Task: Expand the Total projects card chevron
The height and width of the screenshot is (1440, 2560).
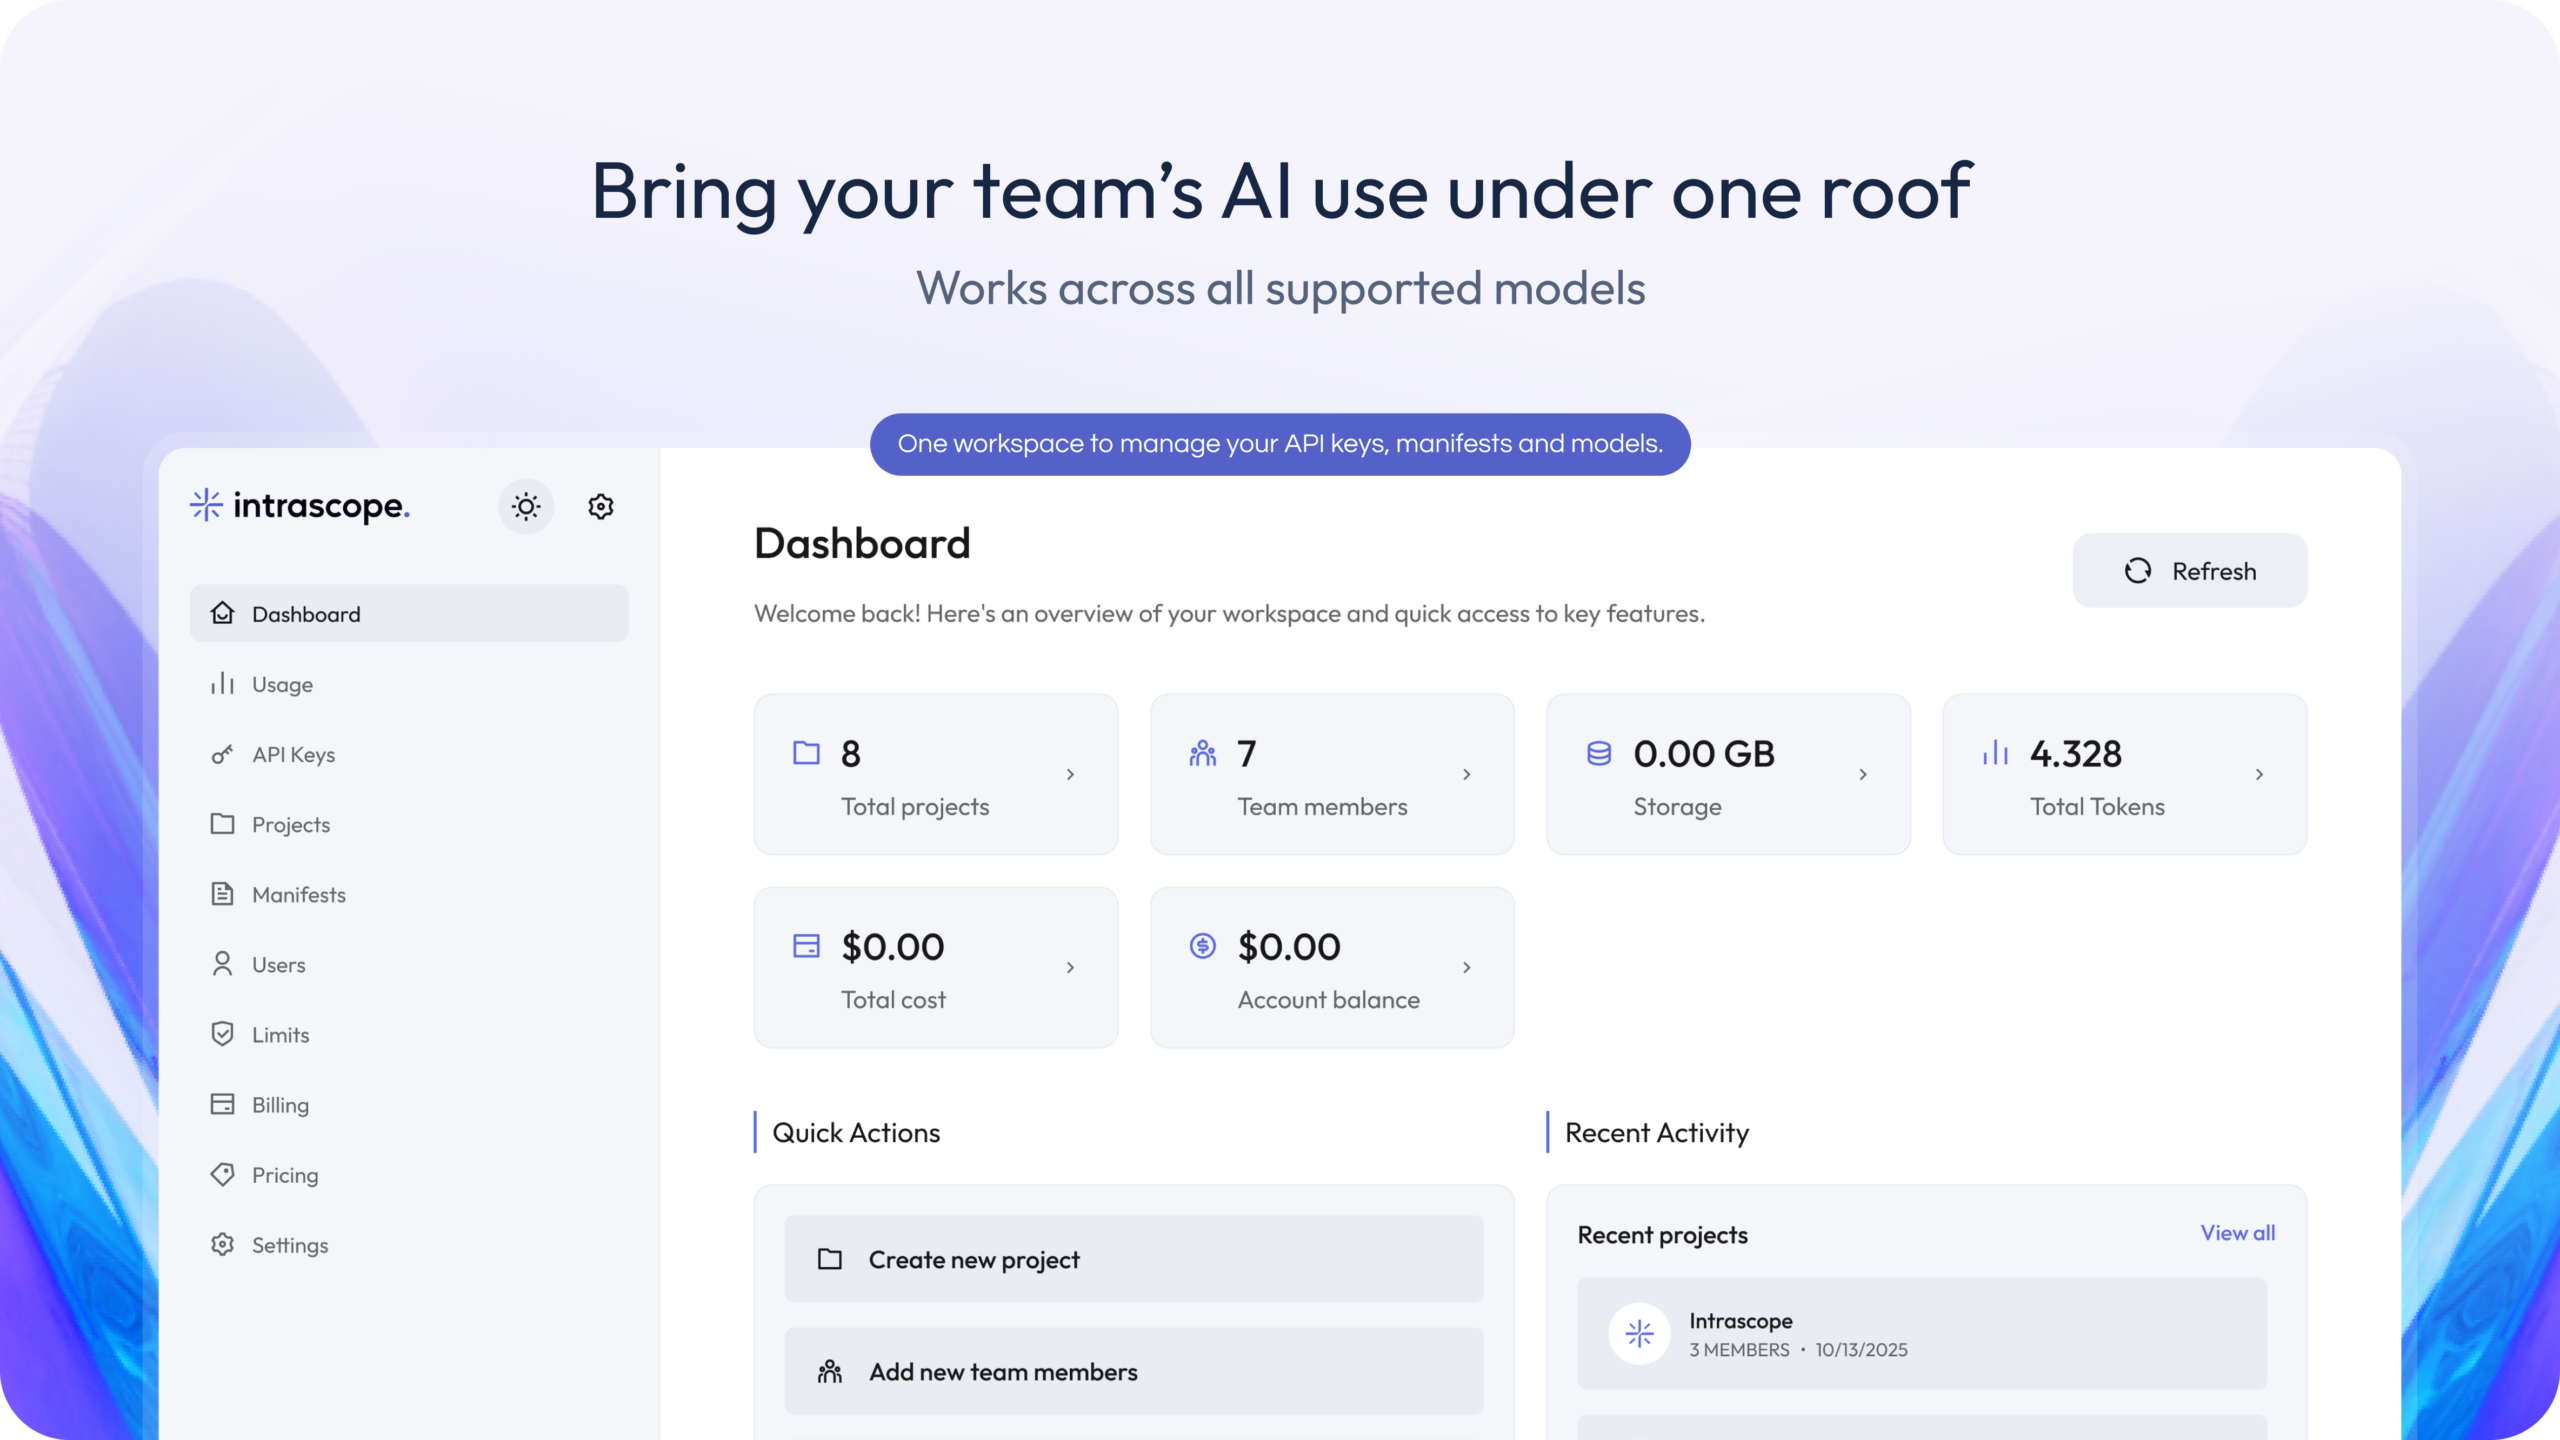Action: (1070, 774)
